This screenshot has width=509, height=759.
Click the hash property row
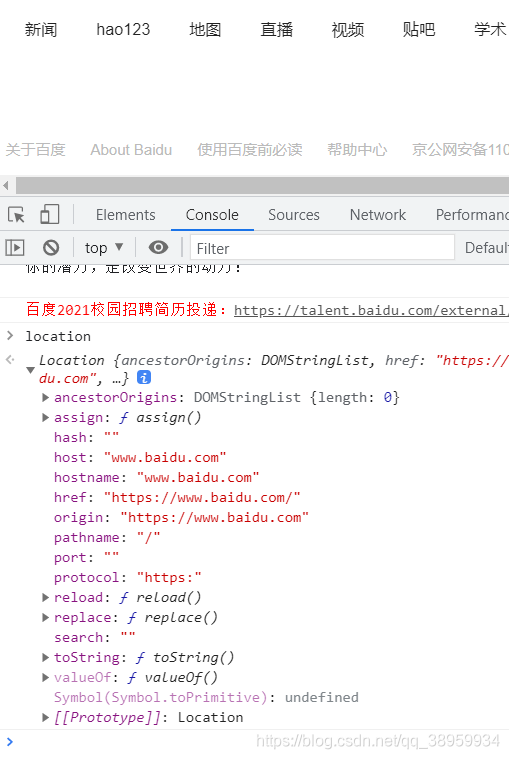(87, 438)
